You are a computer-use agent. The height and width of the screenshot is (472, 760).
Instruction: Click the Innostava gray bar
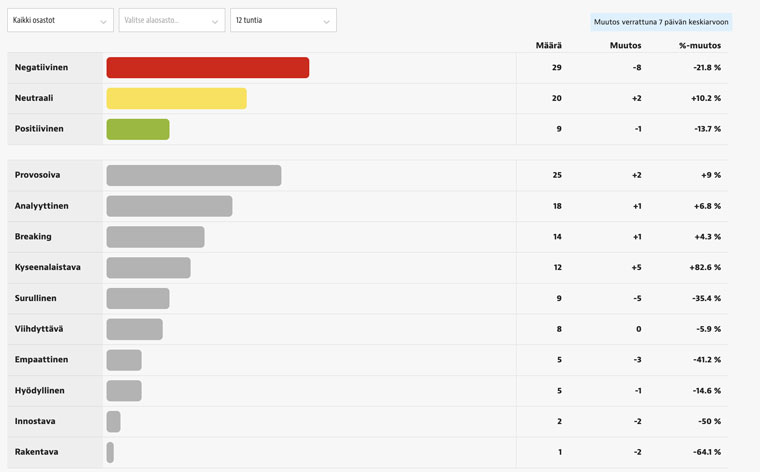(x=113, y=422)
